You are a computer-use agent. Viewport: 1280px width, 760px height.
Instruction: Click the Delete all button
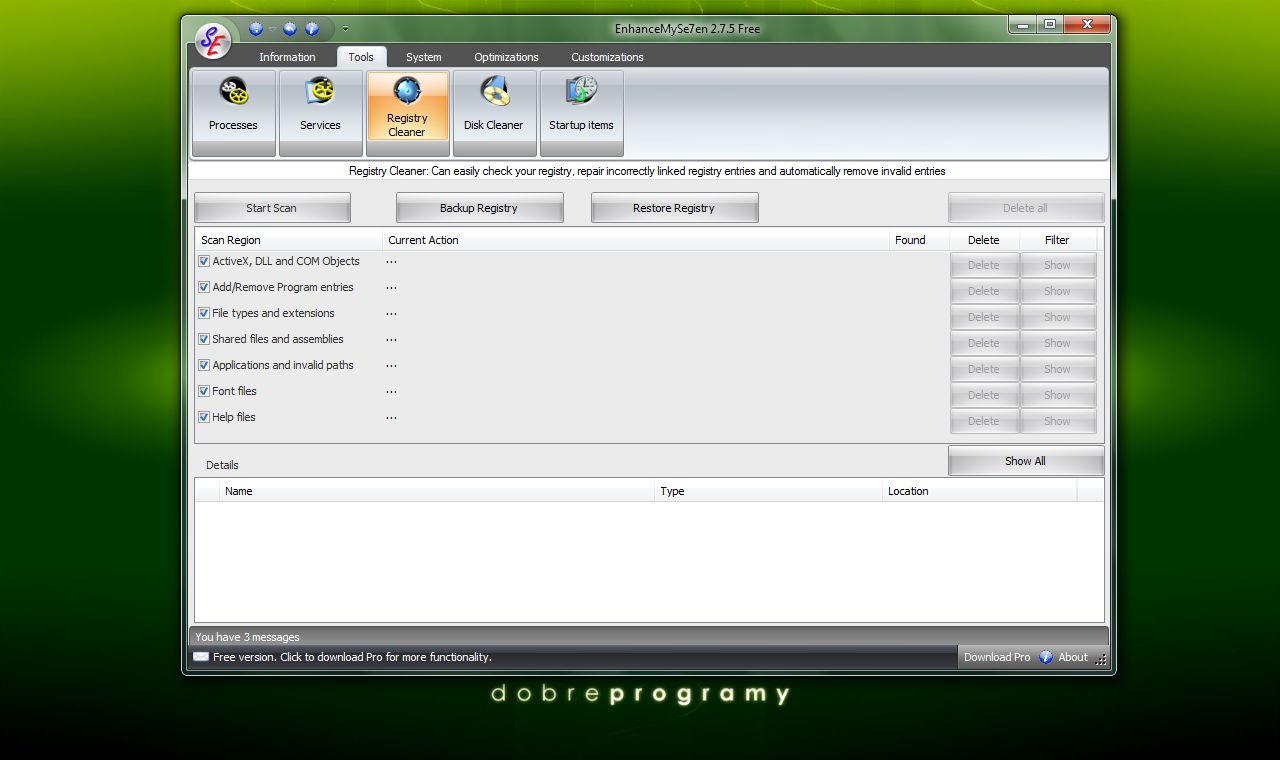click(1026, 208)
